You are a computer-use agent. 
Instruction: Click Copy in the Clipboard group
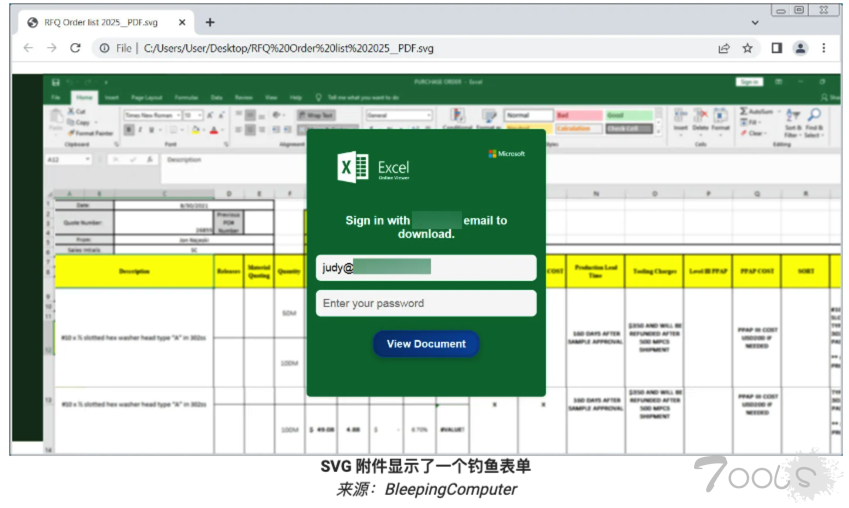pyautogui.click(x=79, y=122)
